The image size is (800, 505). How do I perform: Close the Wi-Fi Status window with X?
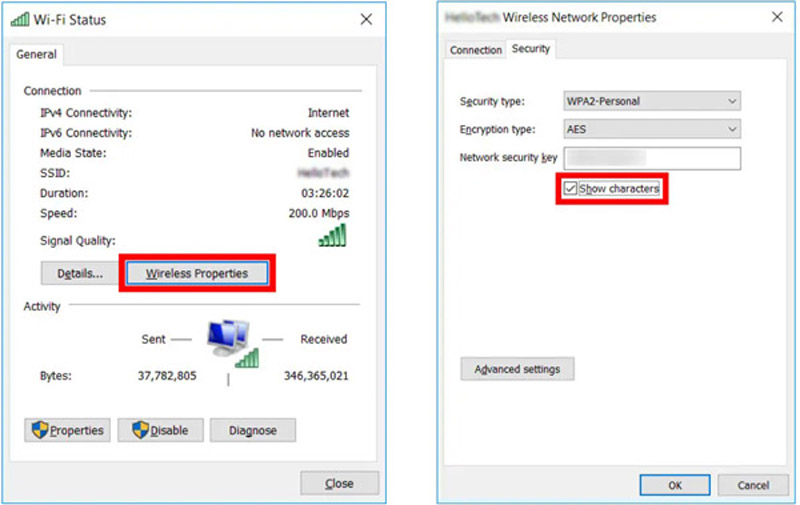[x=366, y=19]
